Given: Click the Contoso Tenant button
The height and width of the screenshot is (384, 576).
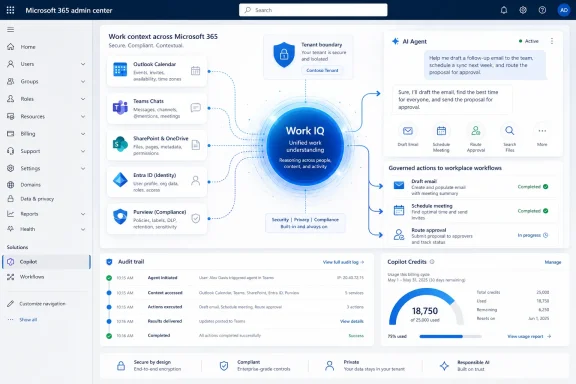Looking at the screenshot, I should coord(322,70).
